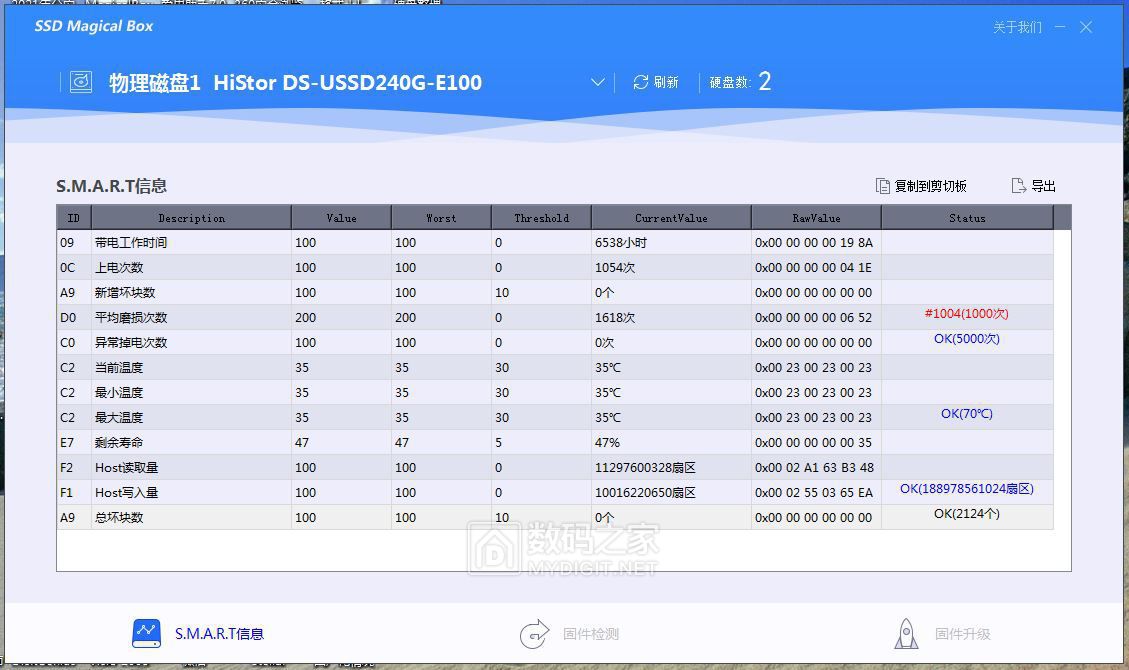1129x670 pixels.
Task: Click the 47% remaining life value
Action: (607, 443)
